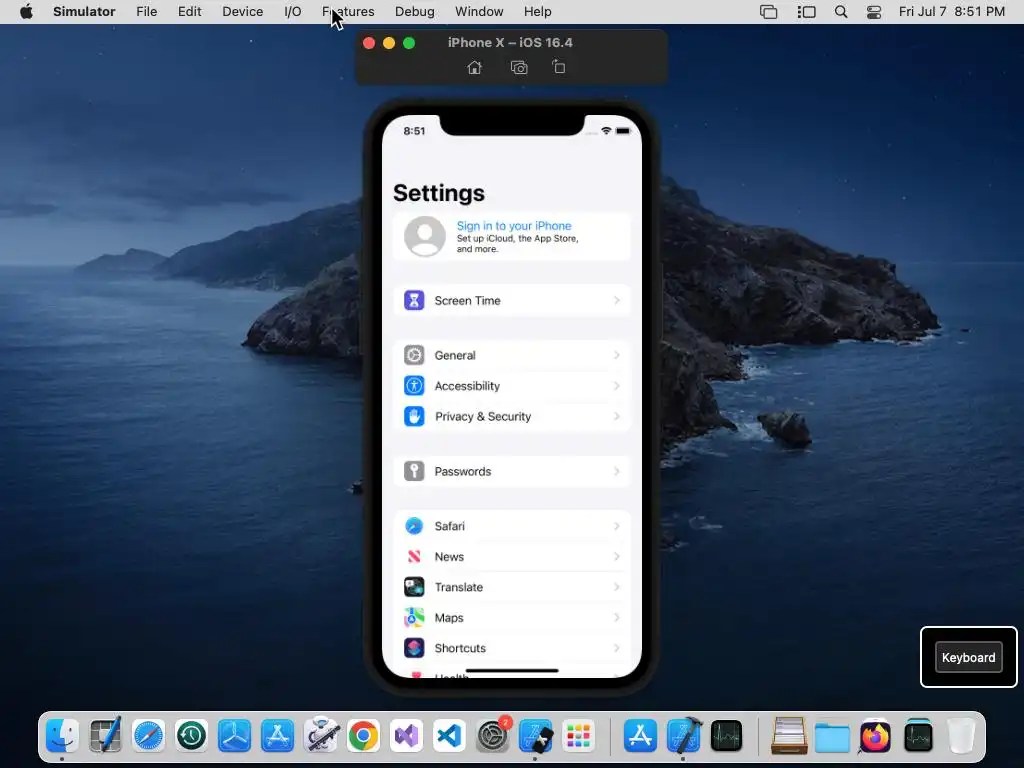Tap the Safari compass icon in Settings

click(414, 526)
